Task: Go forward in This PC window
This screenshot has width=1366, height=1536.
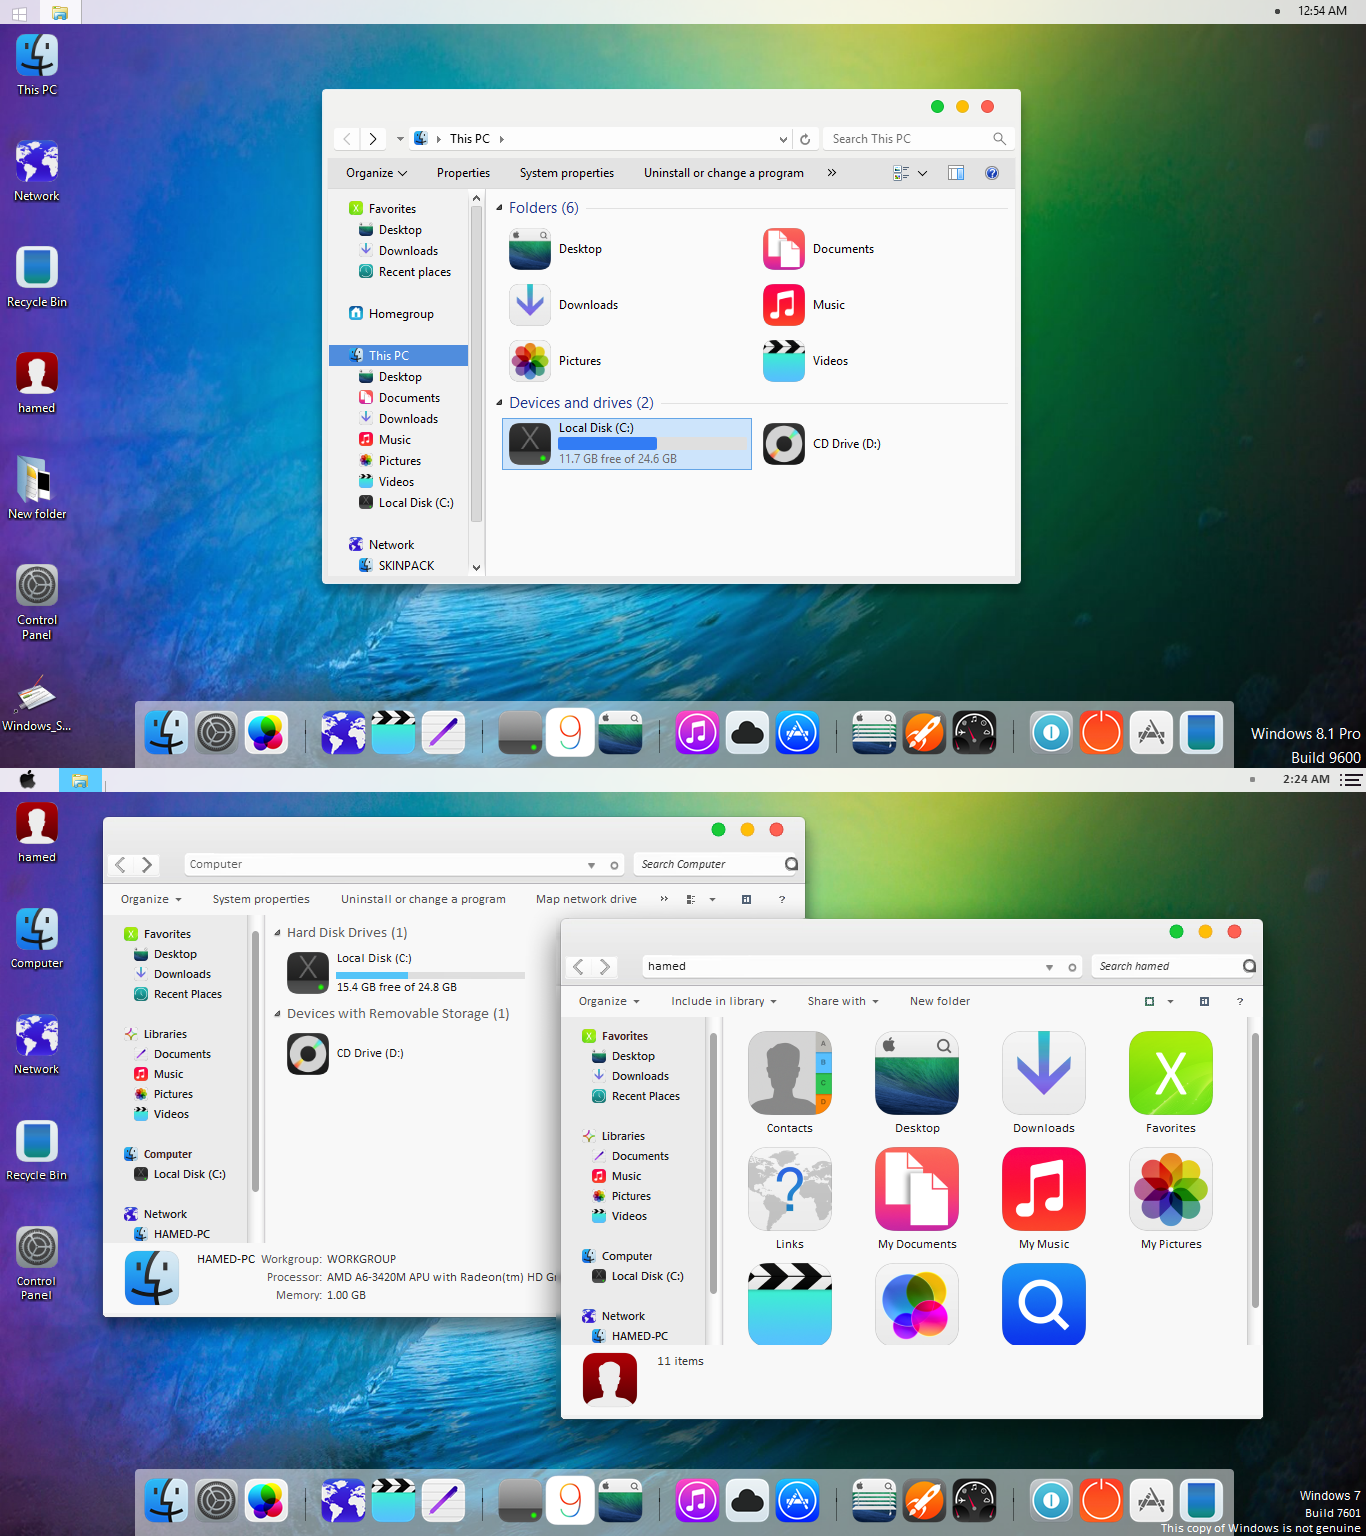Action: tap(373, 139)
